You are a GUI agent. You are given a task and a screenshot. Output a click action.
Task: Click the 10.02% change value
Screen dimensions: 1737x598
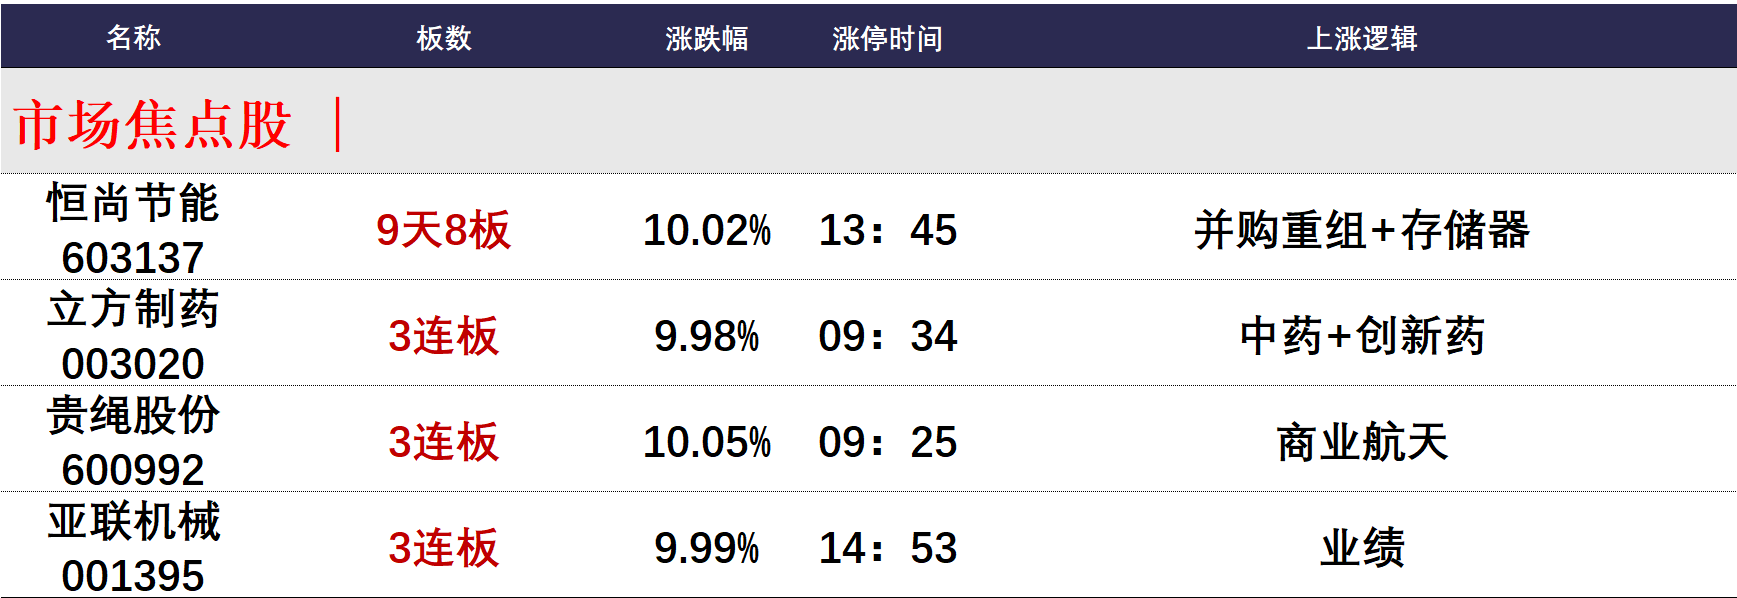pyautogui.click(x=706, y=230)
